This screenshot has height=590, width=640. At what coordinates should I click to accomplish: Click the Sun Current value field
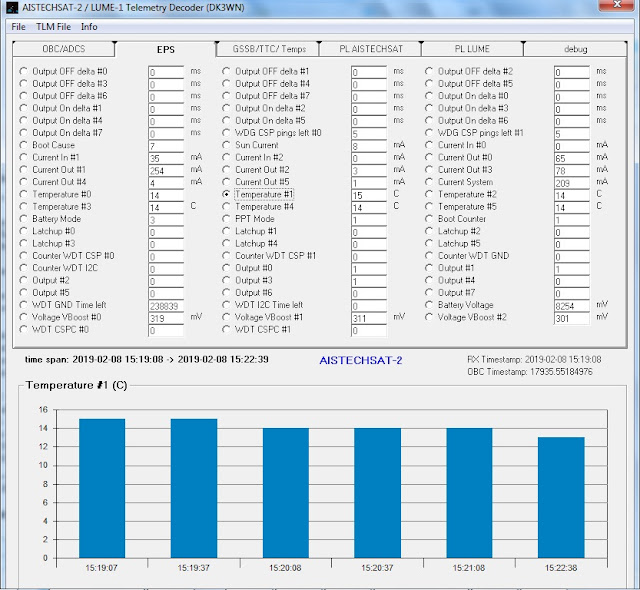pyautogui.click(x=369, y=146)
